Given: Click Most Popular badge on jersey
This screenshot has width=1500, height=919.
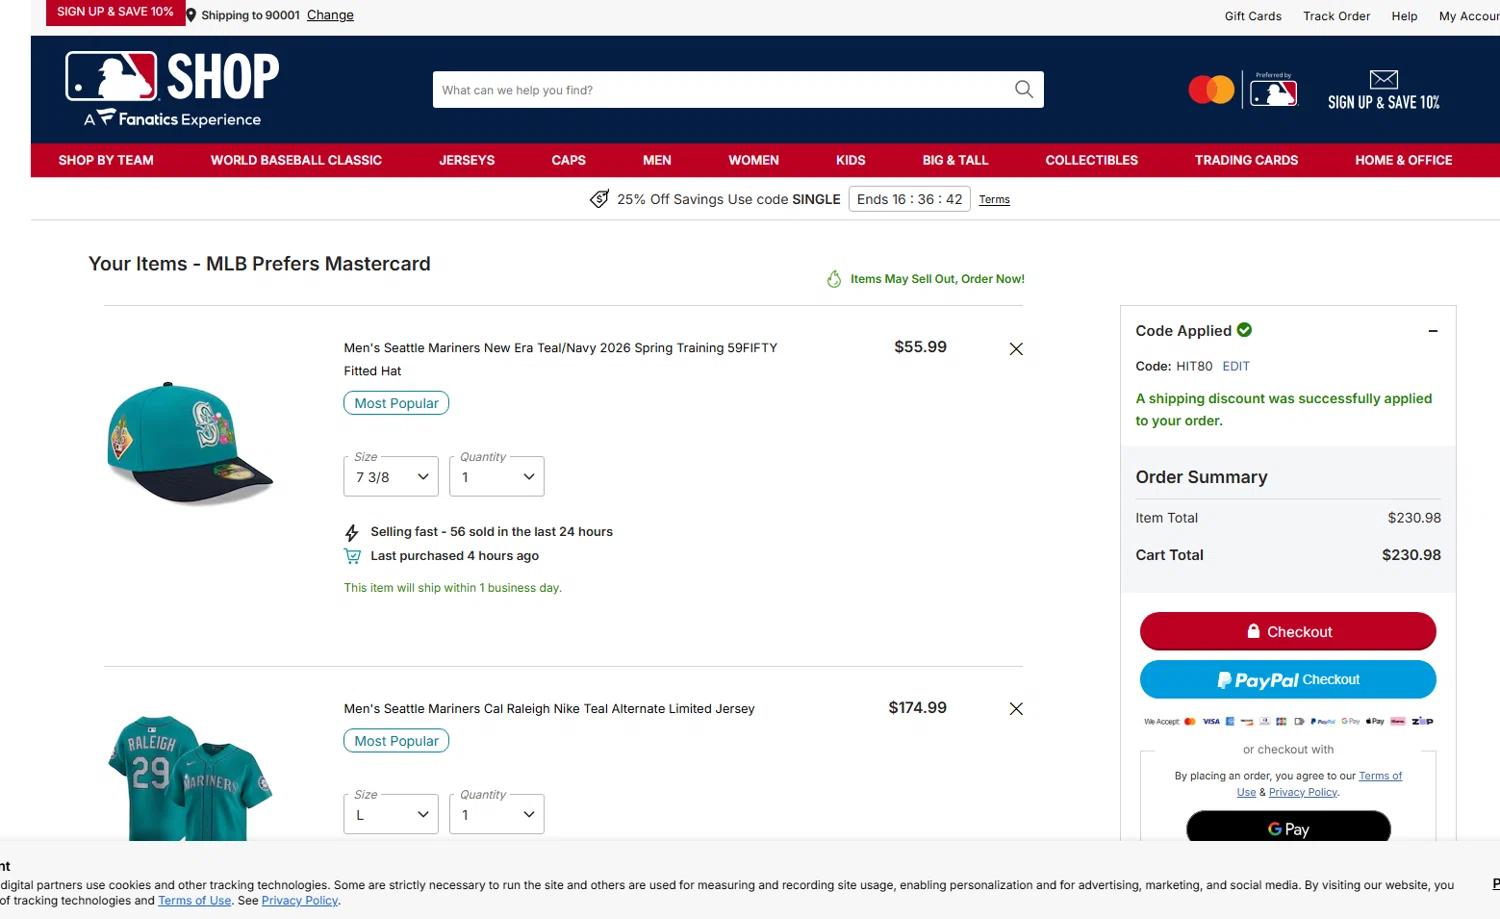Looking at the screenshot, I should (x=396, y=741).
